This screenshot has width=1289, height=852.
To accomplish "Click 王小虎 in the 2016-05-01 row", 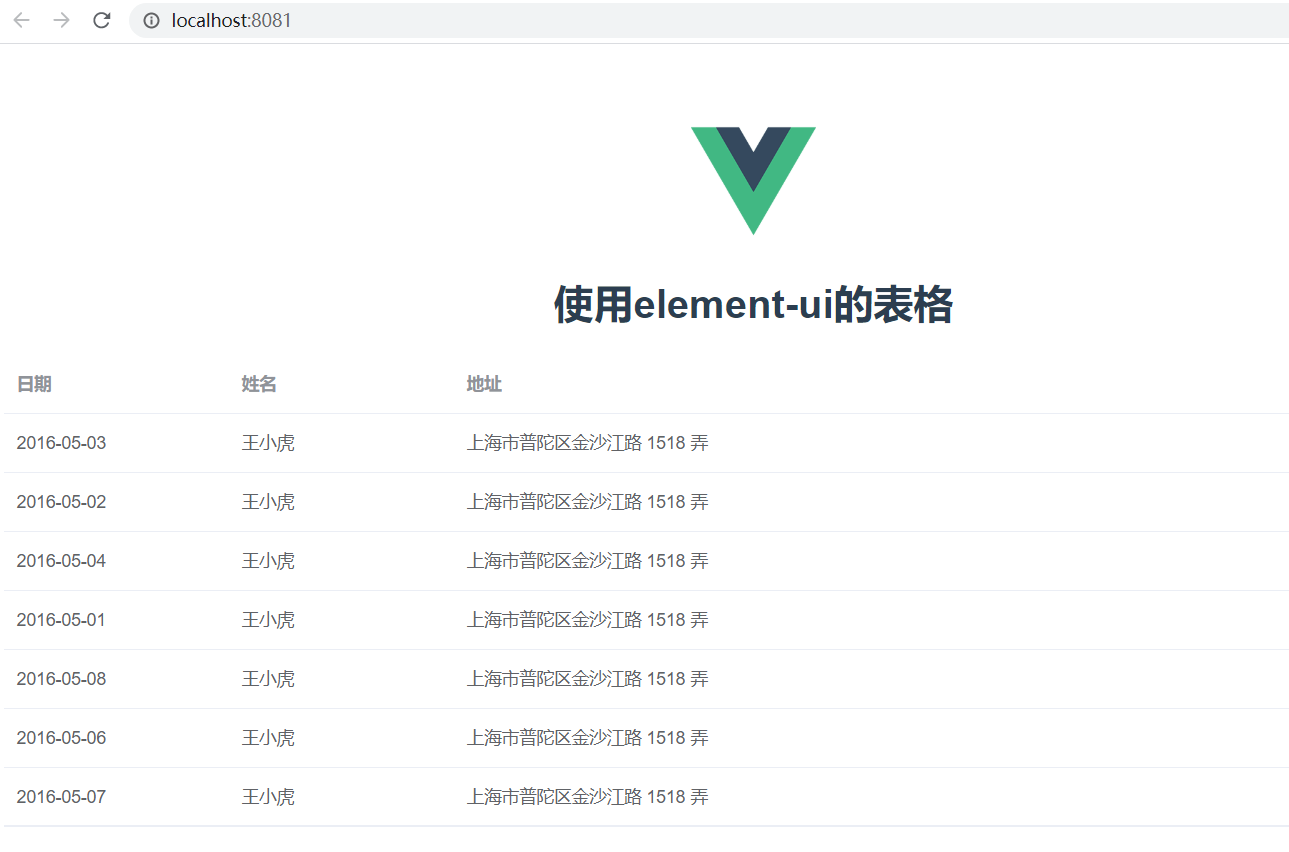I will click(x=268, y=620).
